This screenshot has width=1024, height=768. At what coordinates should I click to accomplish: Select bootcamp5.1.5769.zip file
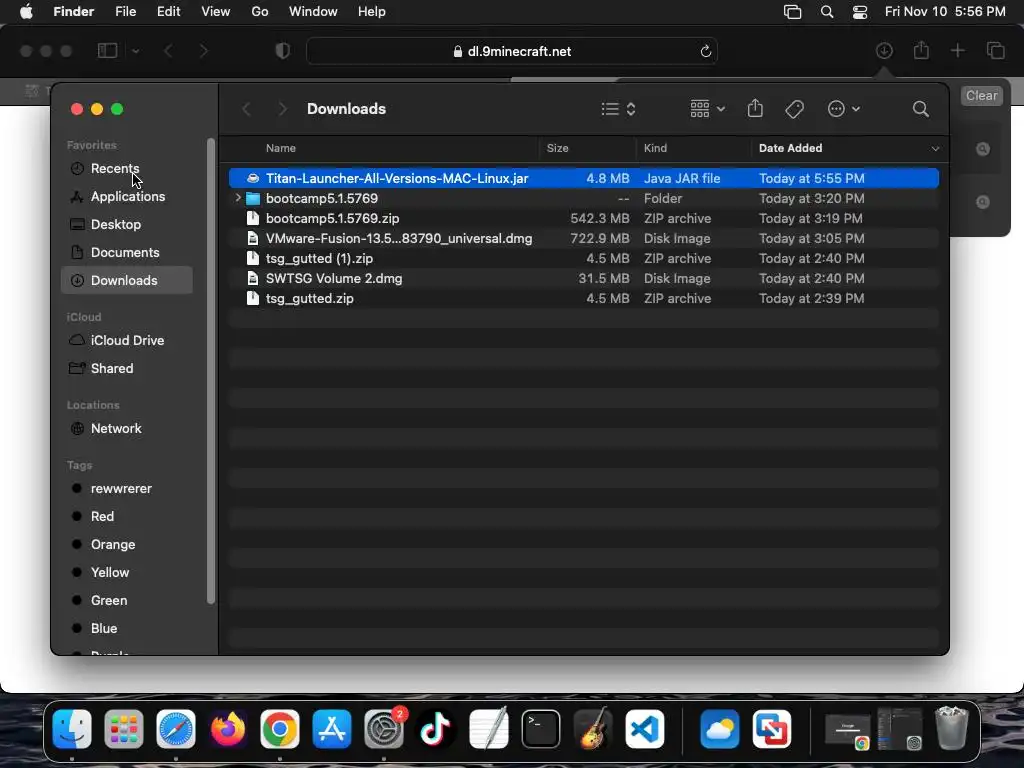click(x=584, y=218)
